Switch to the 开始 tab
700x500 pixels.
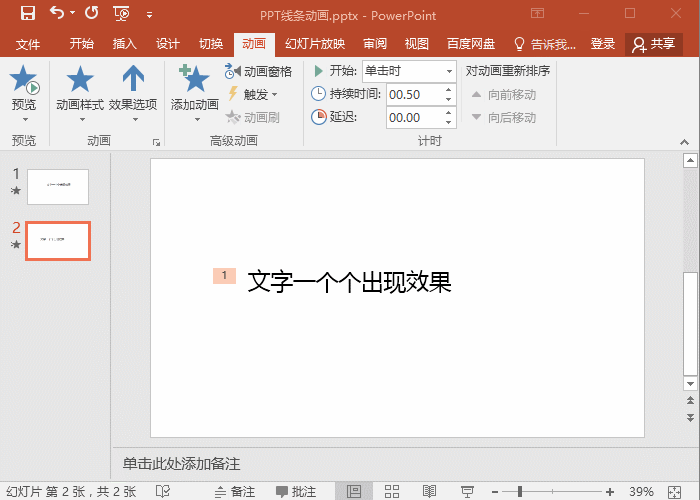coord(82,44)
